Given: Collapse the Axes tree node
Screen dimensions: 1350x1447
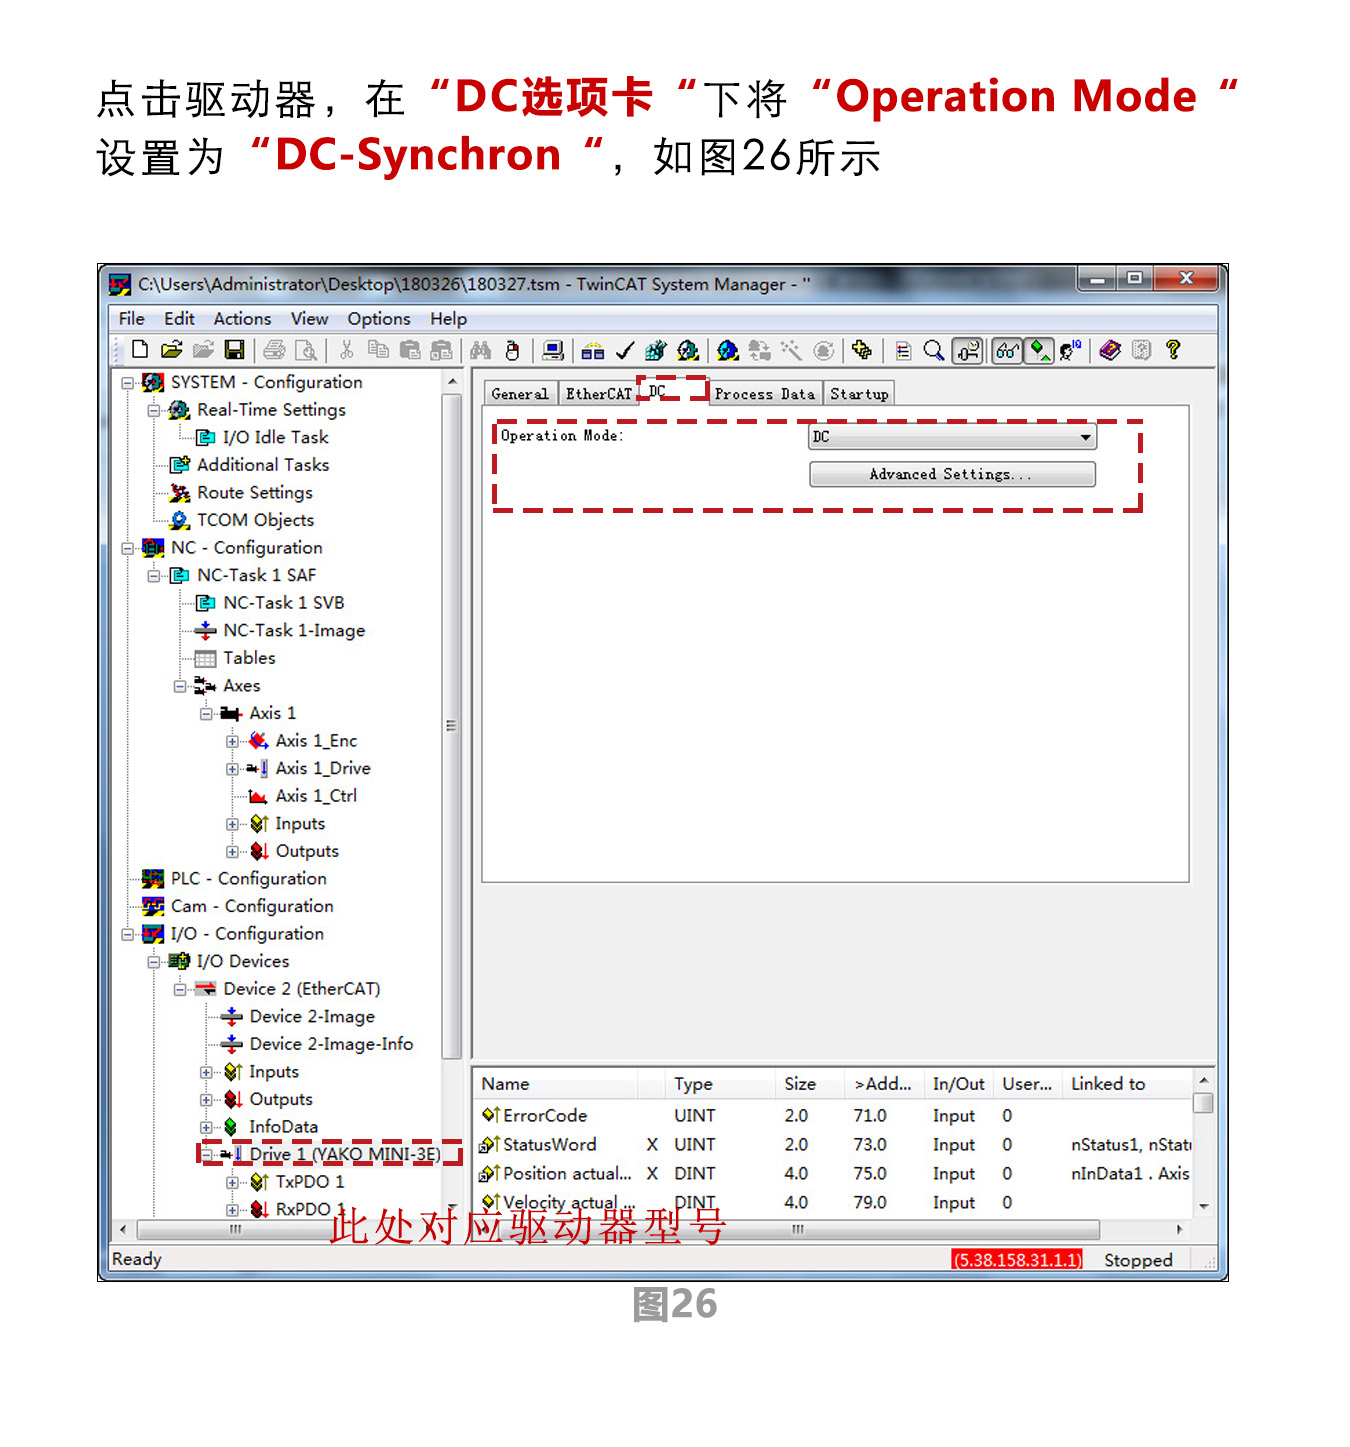Looking at the screenshot, I should click(180, 686).
